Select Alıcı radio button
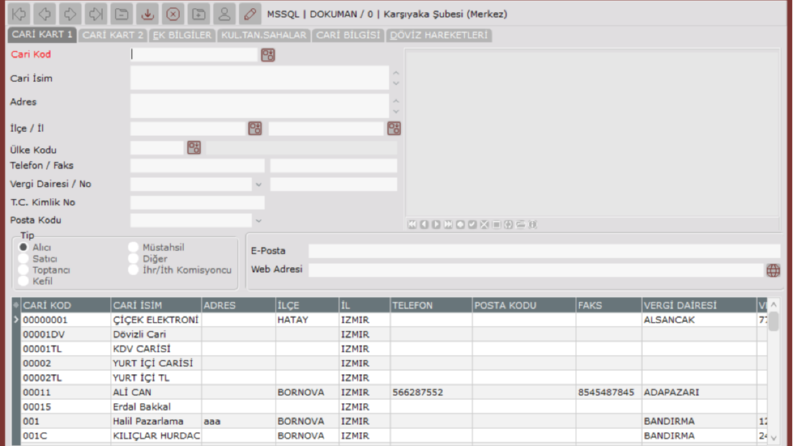793x446 pixels. coord(23,247)
